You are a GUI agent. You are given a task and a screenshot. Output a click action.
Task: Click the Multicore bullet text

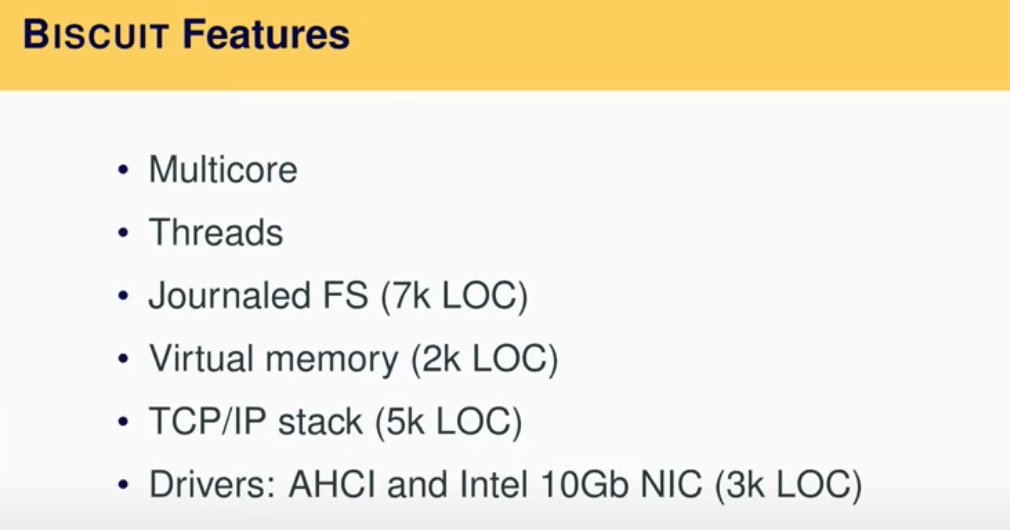tap(223, 170)
